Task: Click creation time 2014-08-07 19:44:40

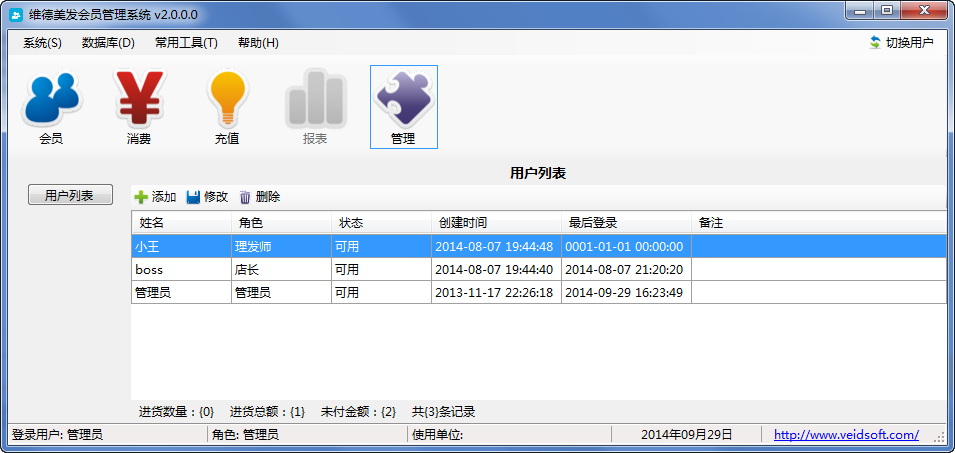Action: tap(496, 270)
